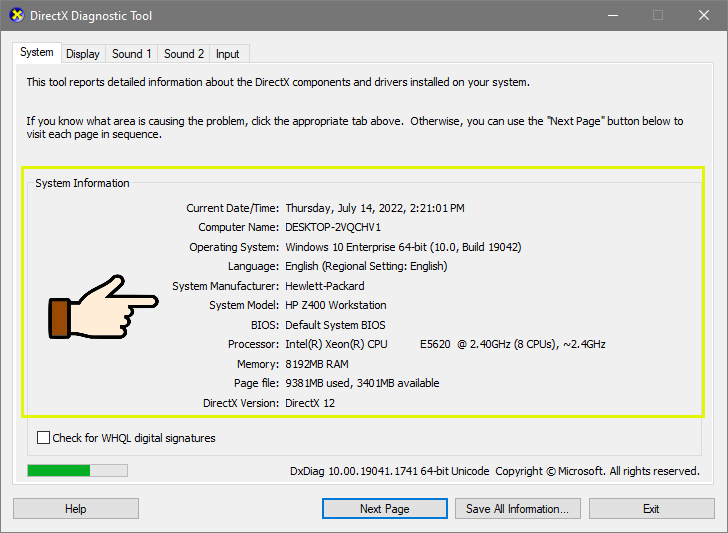728x533 pixels.
Task: Click the System Information group label
Action: tap(82, 183)
